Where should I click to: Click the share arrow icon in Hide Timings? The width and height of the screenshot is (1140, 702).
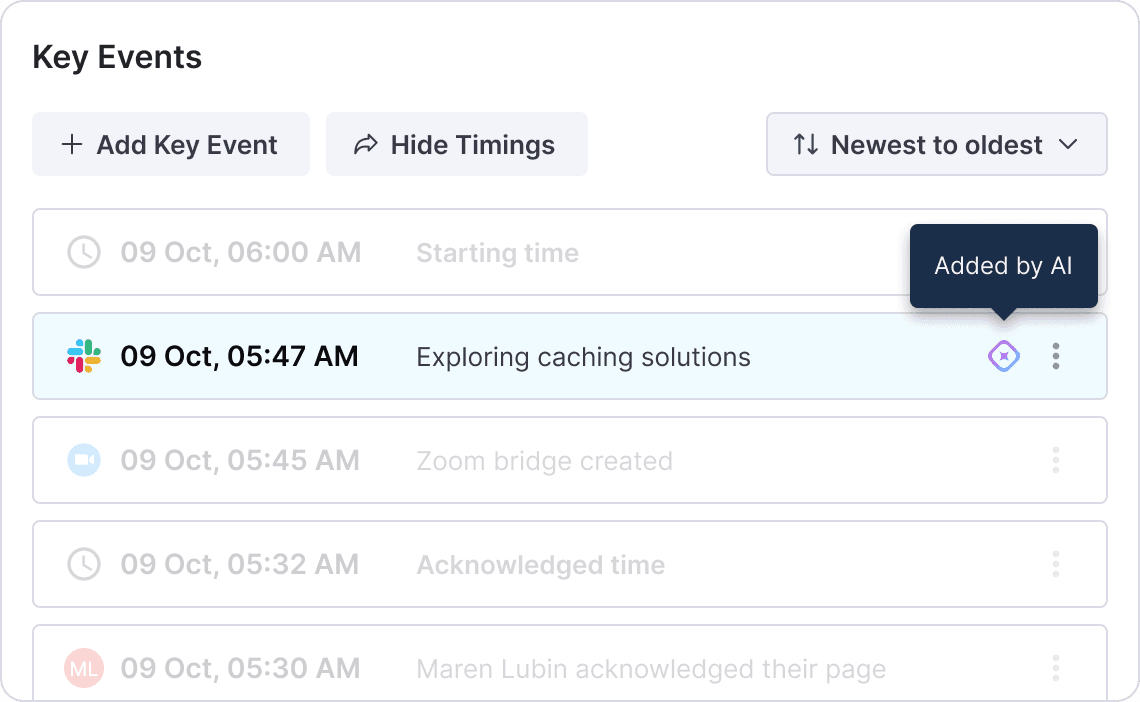(366, 144)
